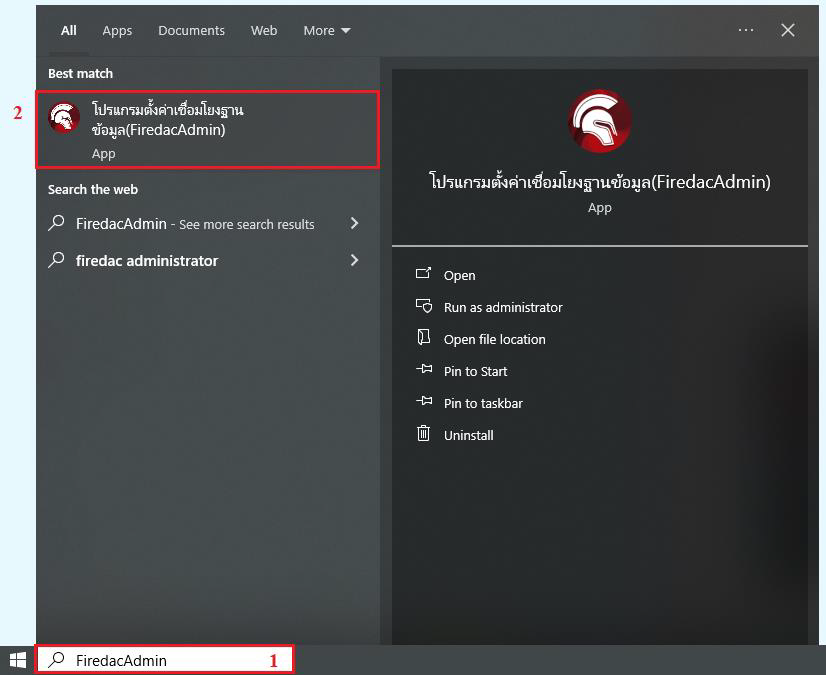Select the Web search tab
826x675 pixels.
point(264,31)
